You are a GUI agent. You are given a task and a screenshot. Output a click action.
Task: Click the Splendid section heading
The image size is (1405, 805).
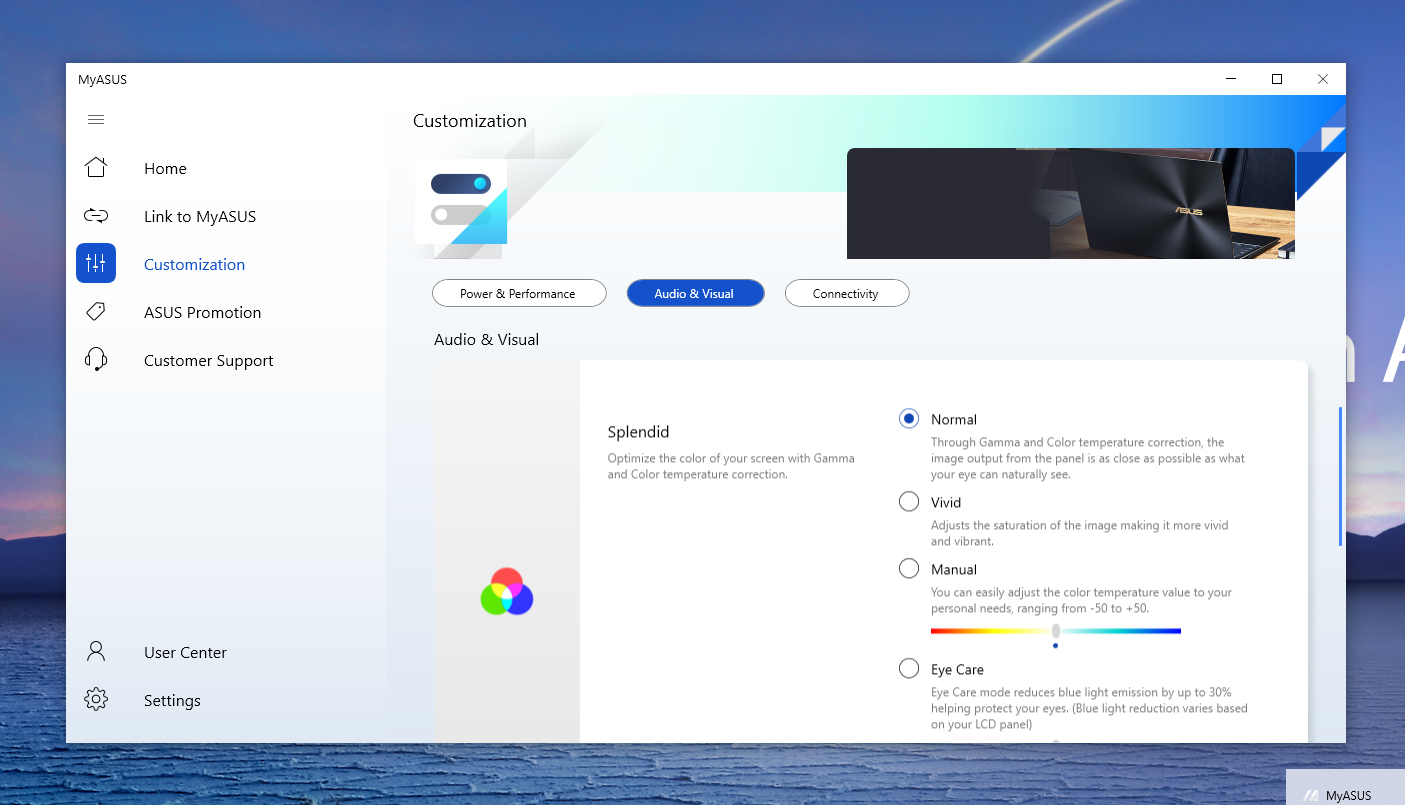(x=638, y=432)
